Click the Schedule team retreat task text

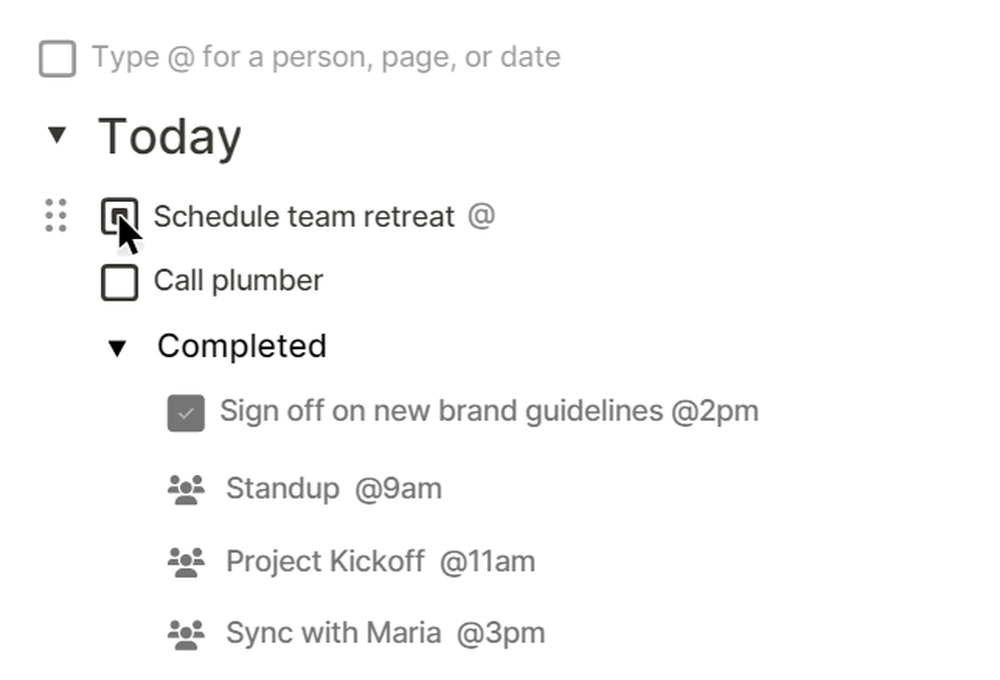point(304,216)
